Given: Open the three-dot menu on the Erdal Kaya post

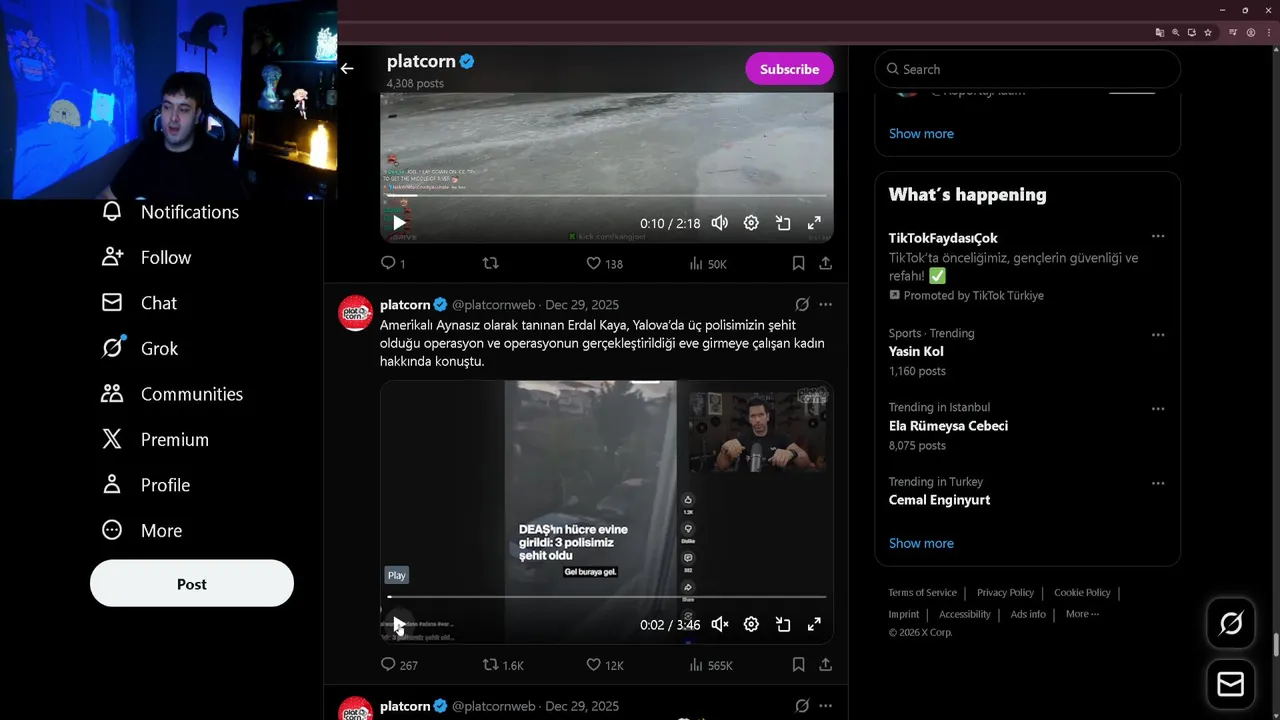Looking at the screenshot, I should pos(825,304).
